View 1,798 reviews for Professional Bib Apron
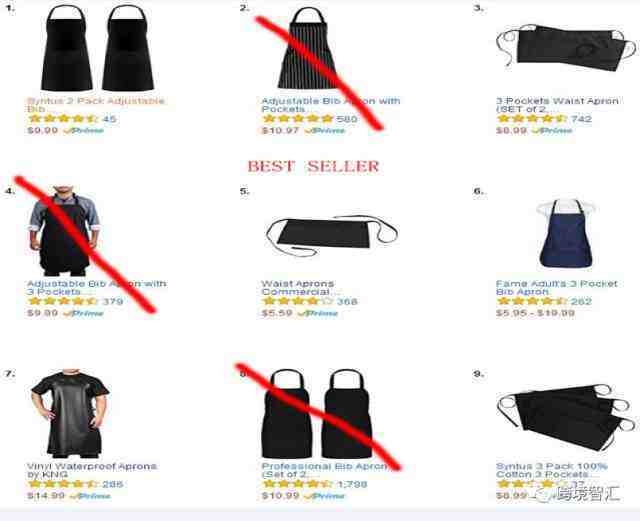640x521 pixels. click(x=352, y=484)
